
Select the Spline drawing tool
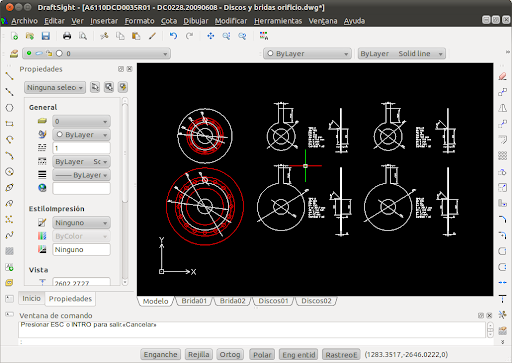9,235
